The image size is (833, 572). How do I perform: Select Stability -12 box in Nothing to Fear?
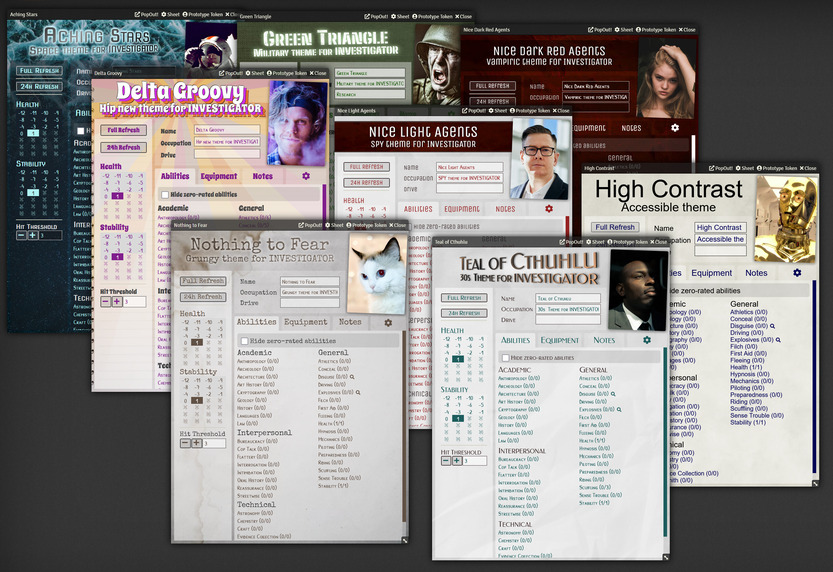tap(185, 380)
